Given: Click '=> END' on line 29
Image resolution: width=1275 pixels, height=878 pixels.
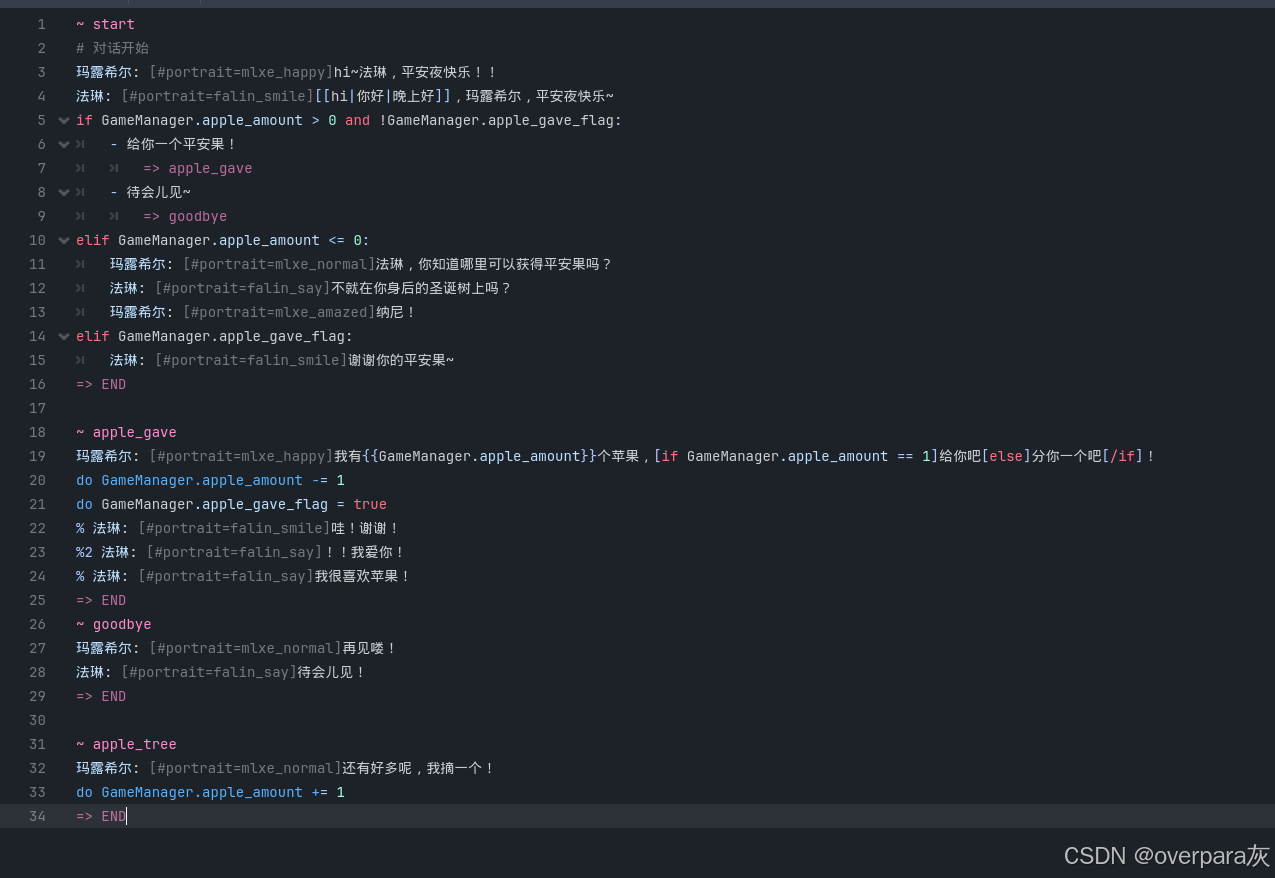Looking at the screenshot, I should click(101, 696).
